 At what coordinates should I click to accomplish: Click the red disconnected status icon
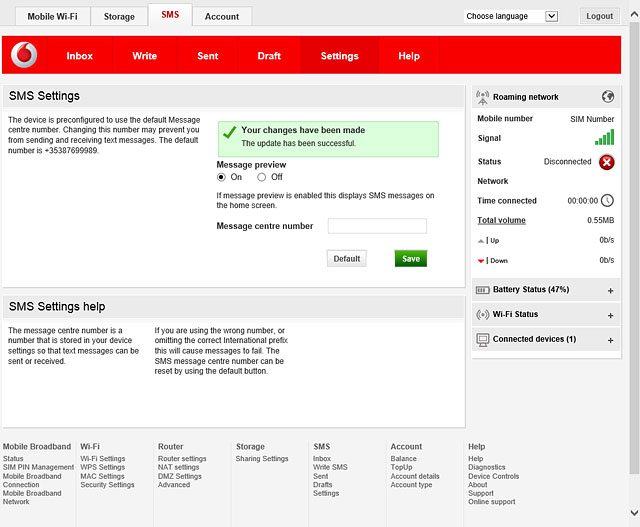(x=607, y=162)
